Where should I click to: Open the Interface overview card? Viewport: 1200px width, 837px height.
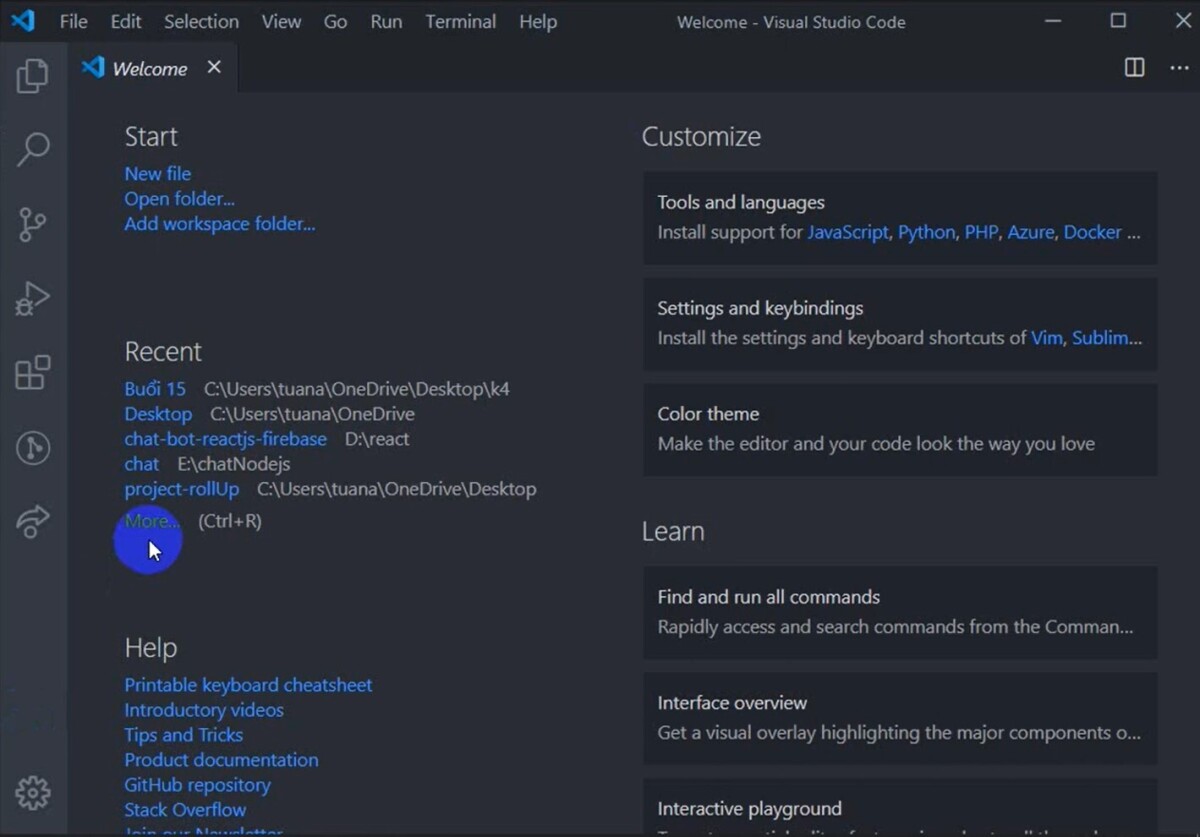(x=900, y=719)
